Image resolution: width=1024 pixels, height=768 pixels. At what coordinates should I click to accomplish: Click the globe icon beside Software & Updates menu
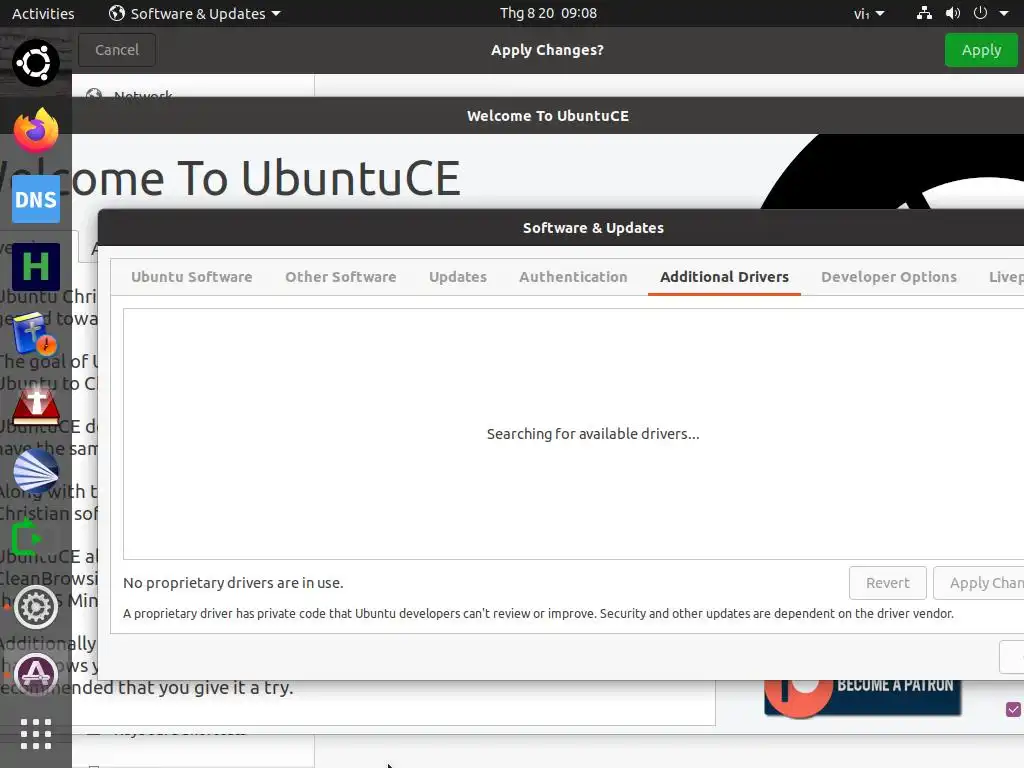[x=117, y=13]
